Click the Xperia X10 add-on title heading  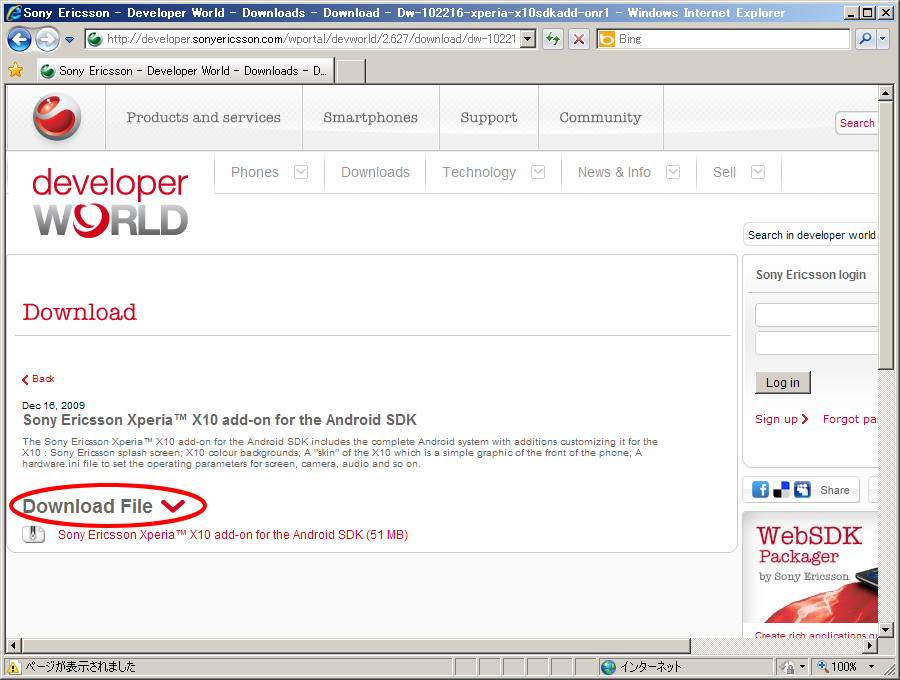click(x=220, y=420)
